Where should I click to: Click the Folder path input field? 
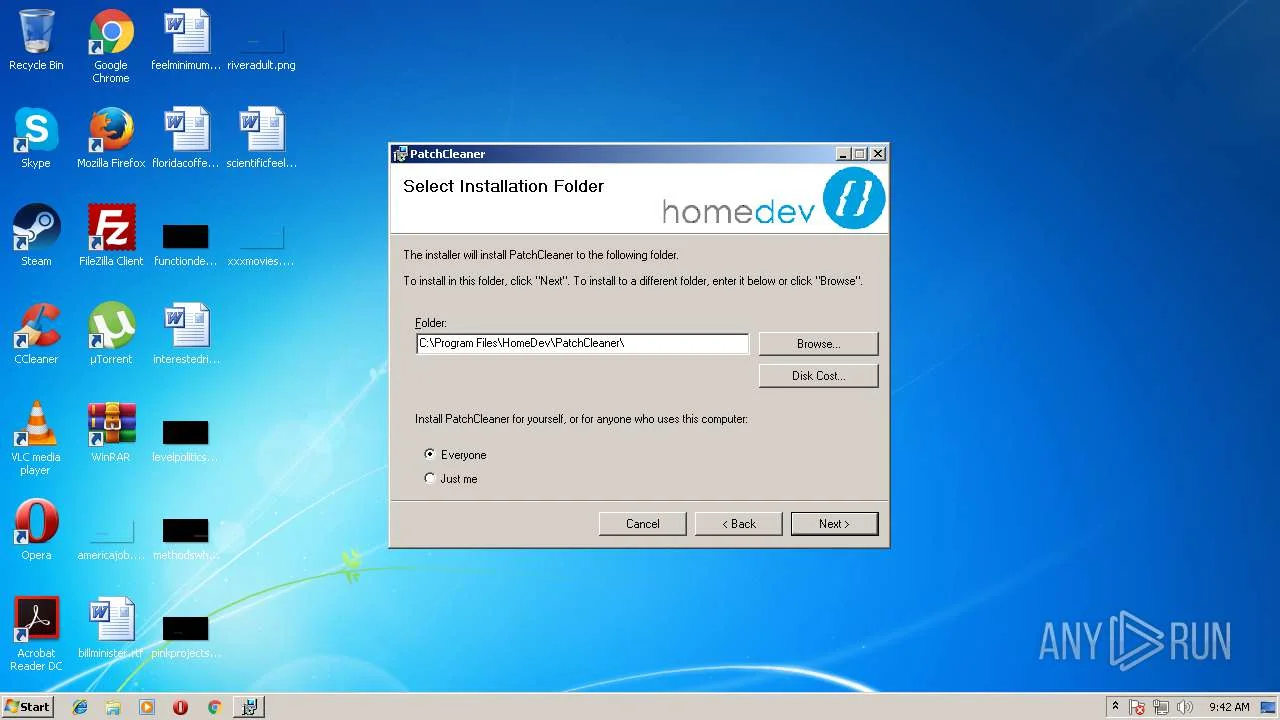tap(582, 343)
